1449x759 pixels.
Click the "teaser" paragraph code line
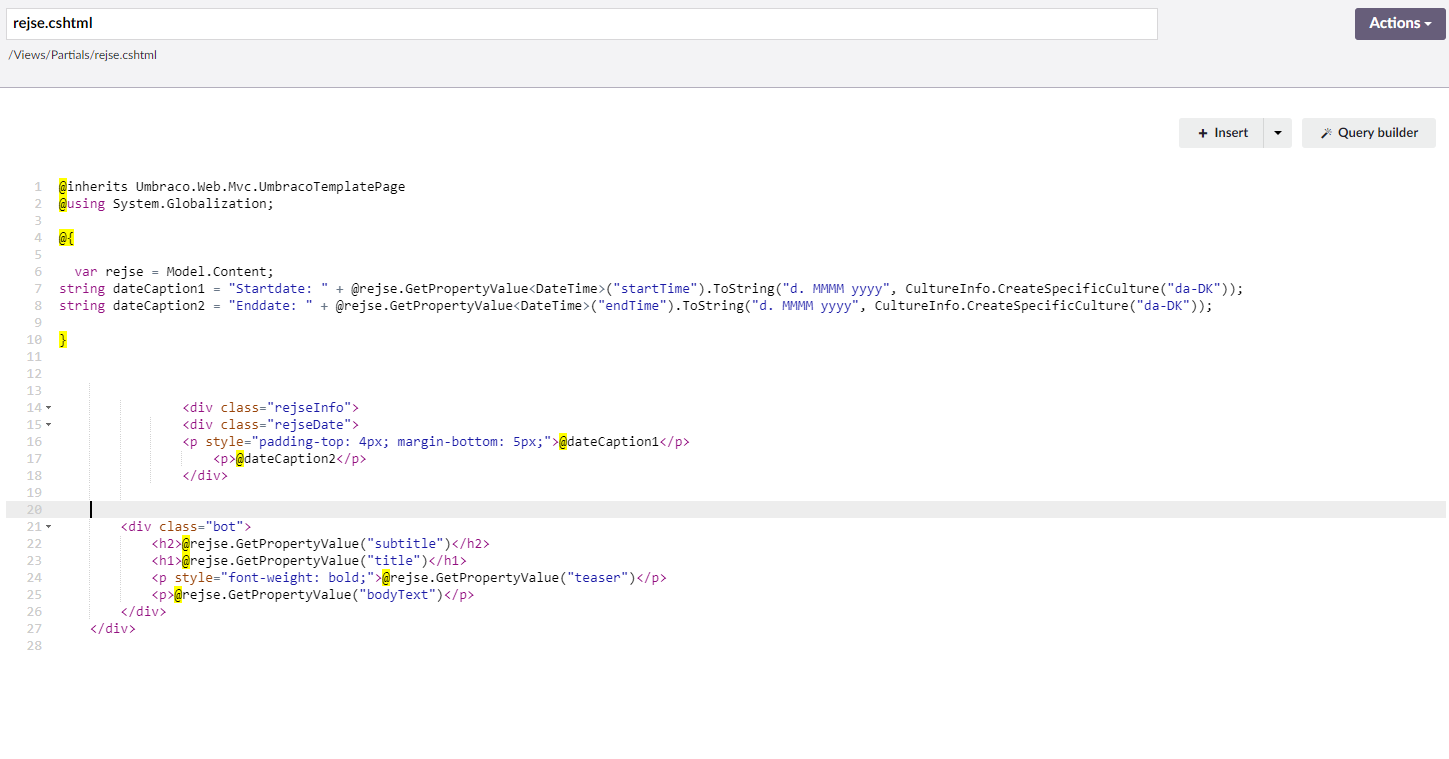coord(409,578)
